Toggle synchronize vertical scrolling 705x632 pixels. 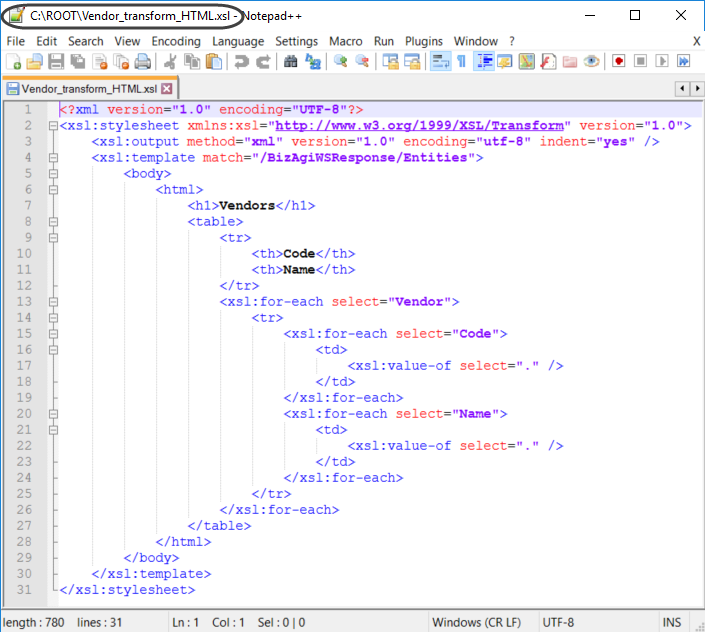click(390, 62)
